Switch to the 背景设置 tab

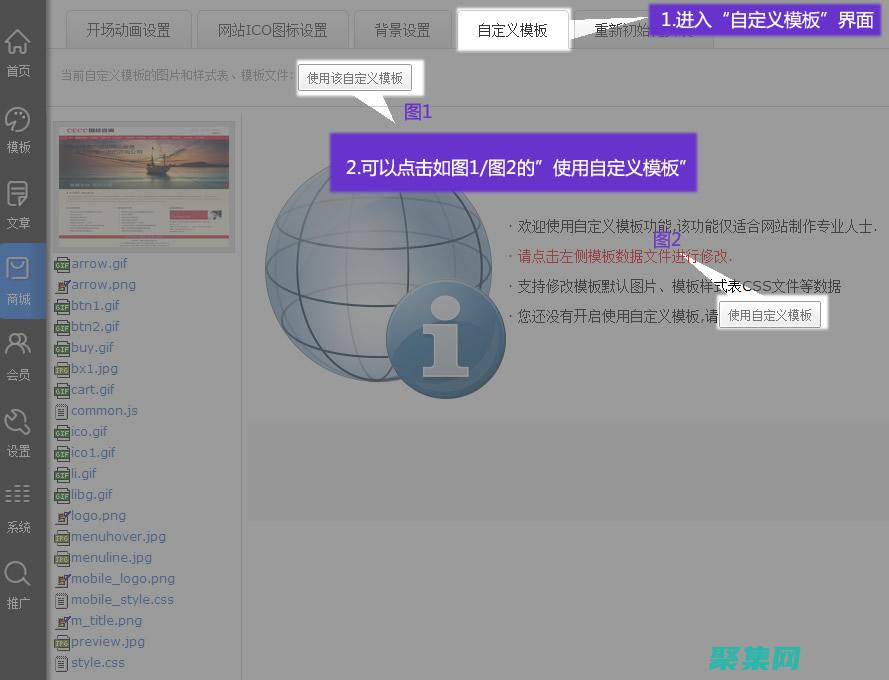coord(402,30)
